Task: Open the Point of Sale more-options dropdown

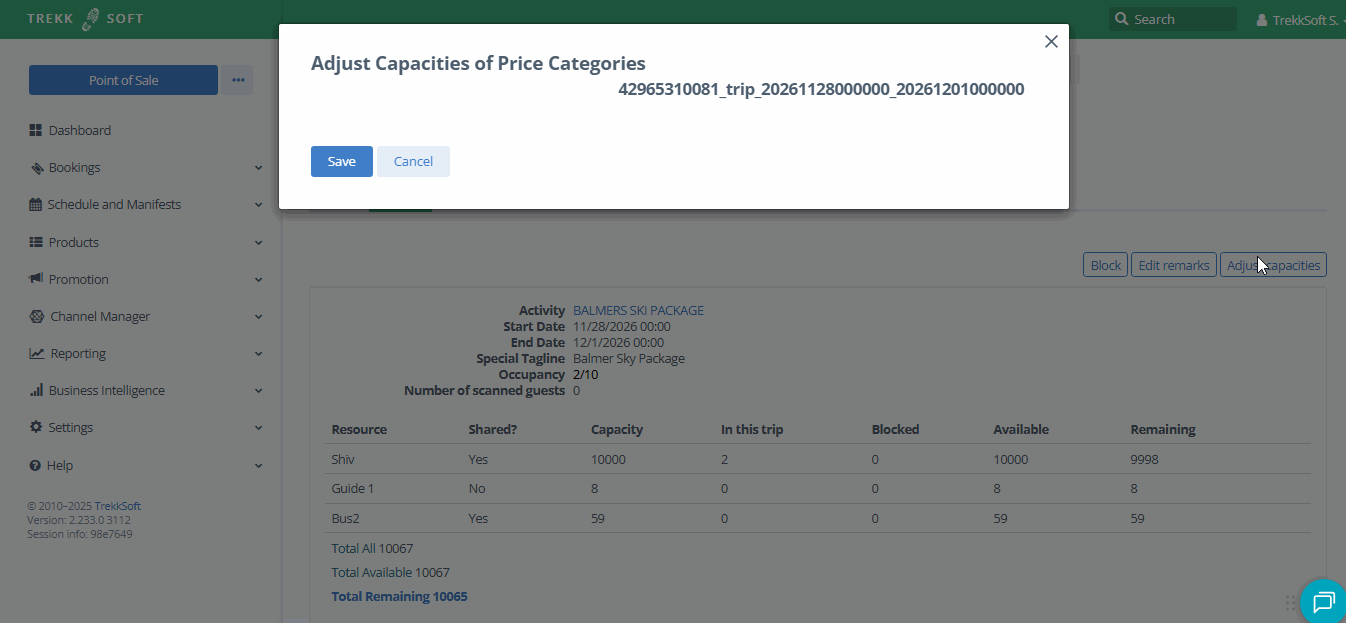Action: (238, 80)
